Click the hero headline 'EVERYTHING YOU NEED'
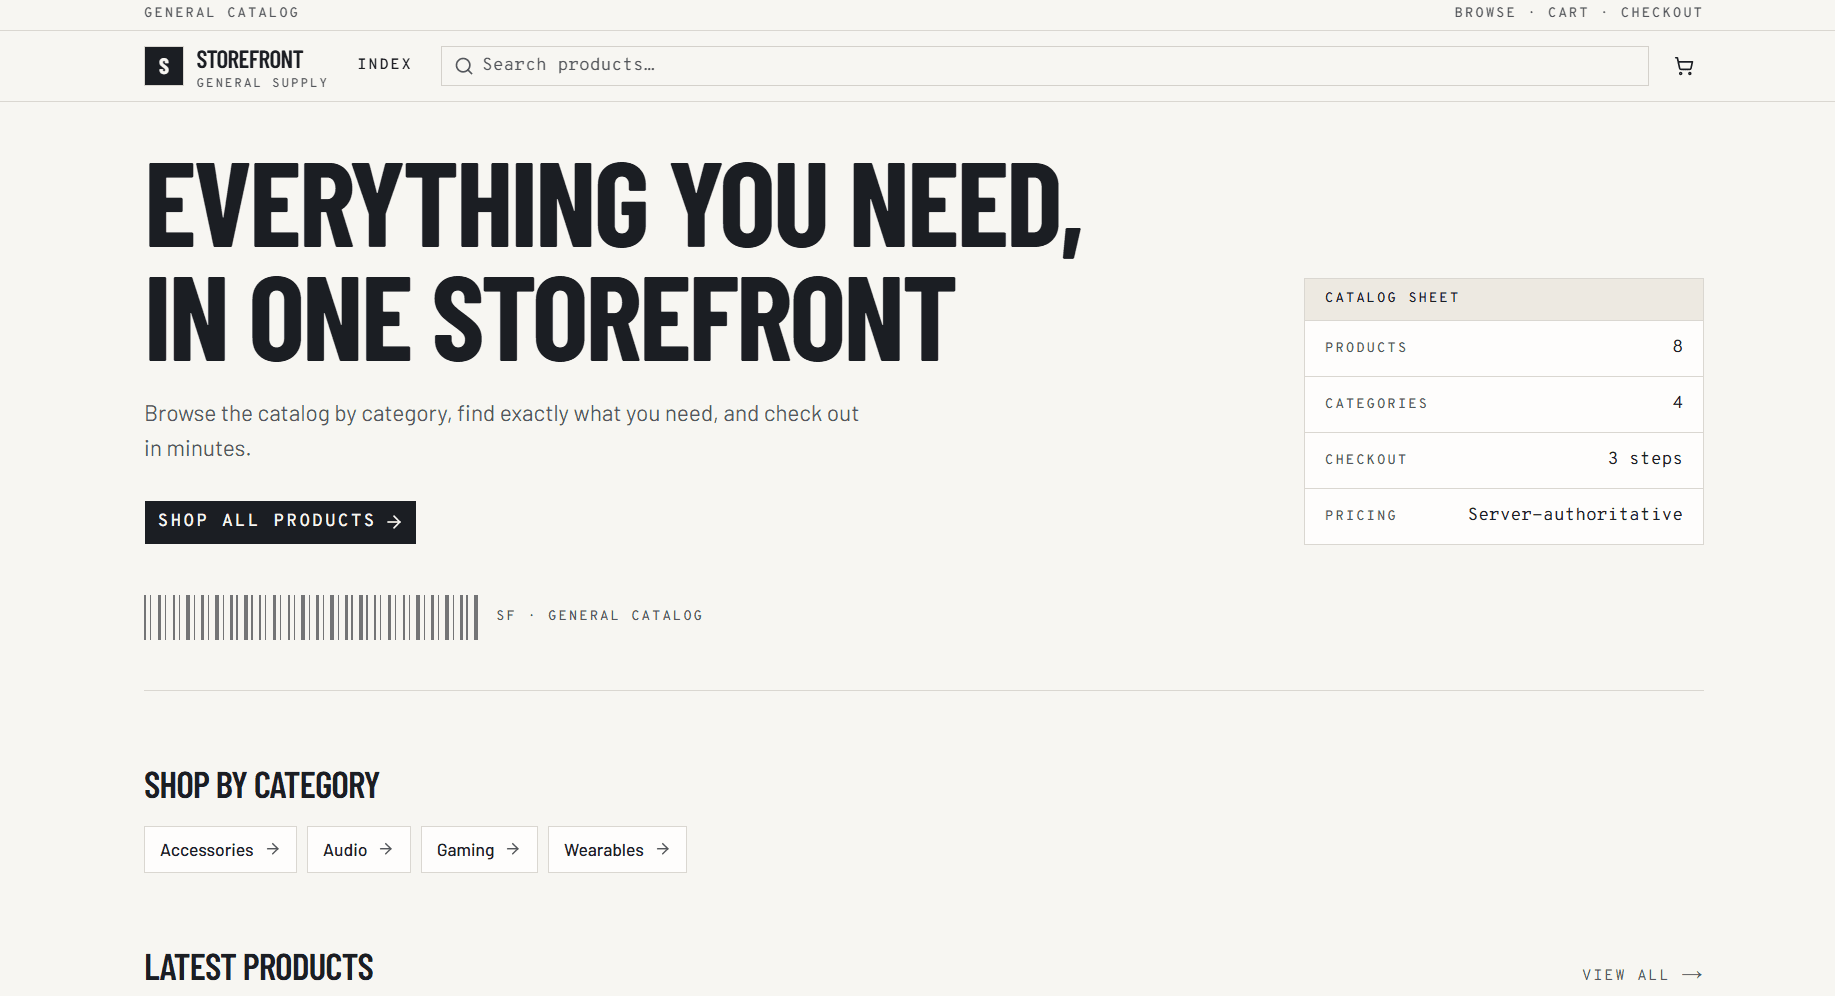 click(614, 206)
